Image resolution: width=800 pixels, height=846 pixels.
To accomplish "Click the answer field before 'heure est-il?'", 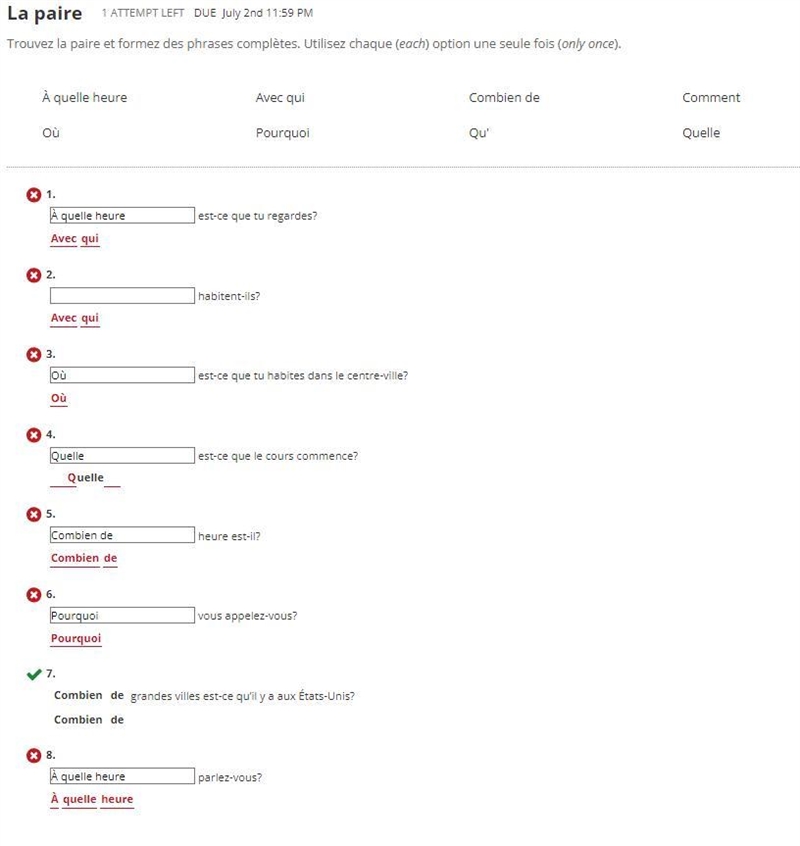I will 122,535.
